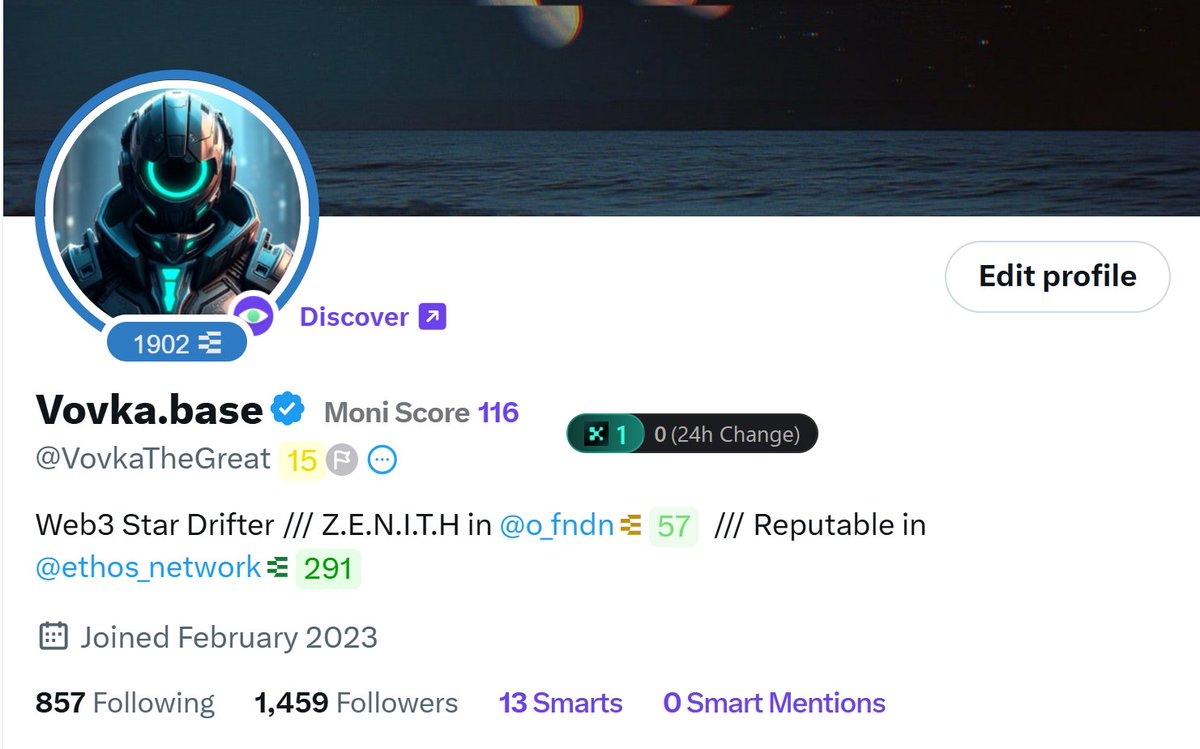Click the green Ethos icon after @ethos_network

point(278,567)
